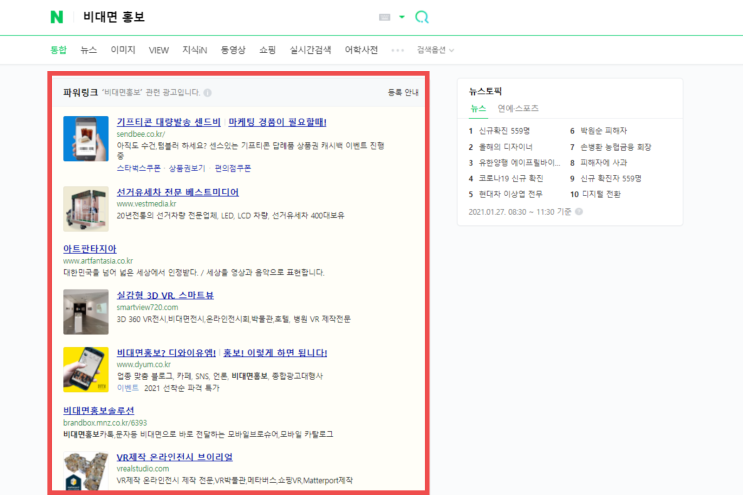Switch to the 이미지 tab
This screenshot has height=495, width=743.
123,50
